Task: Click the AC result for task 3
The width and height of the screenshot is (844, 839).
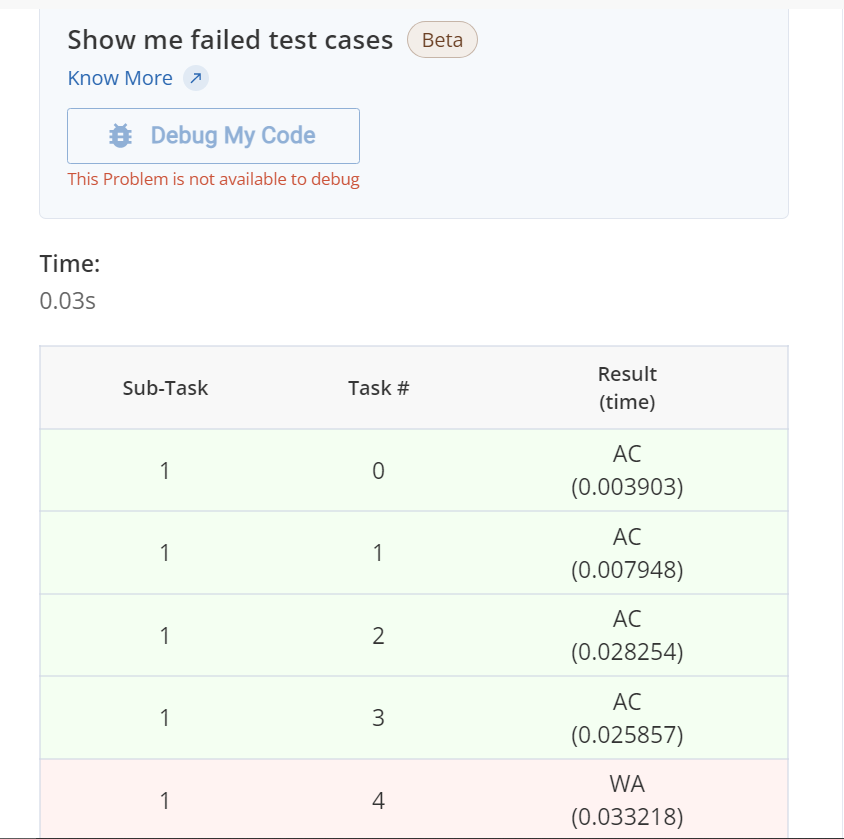Action: pyautogui.click(x=627, y=718)
